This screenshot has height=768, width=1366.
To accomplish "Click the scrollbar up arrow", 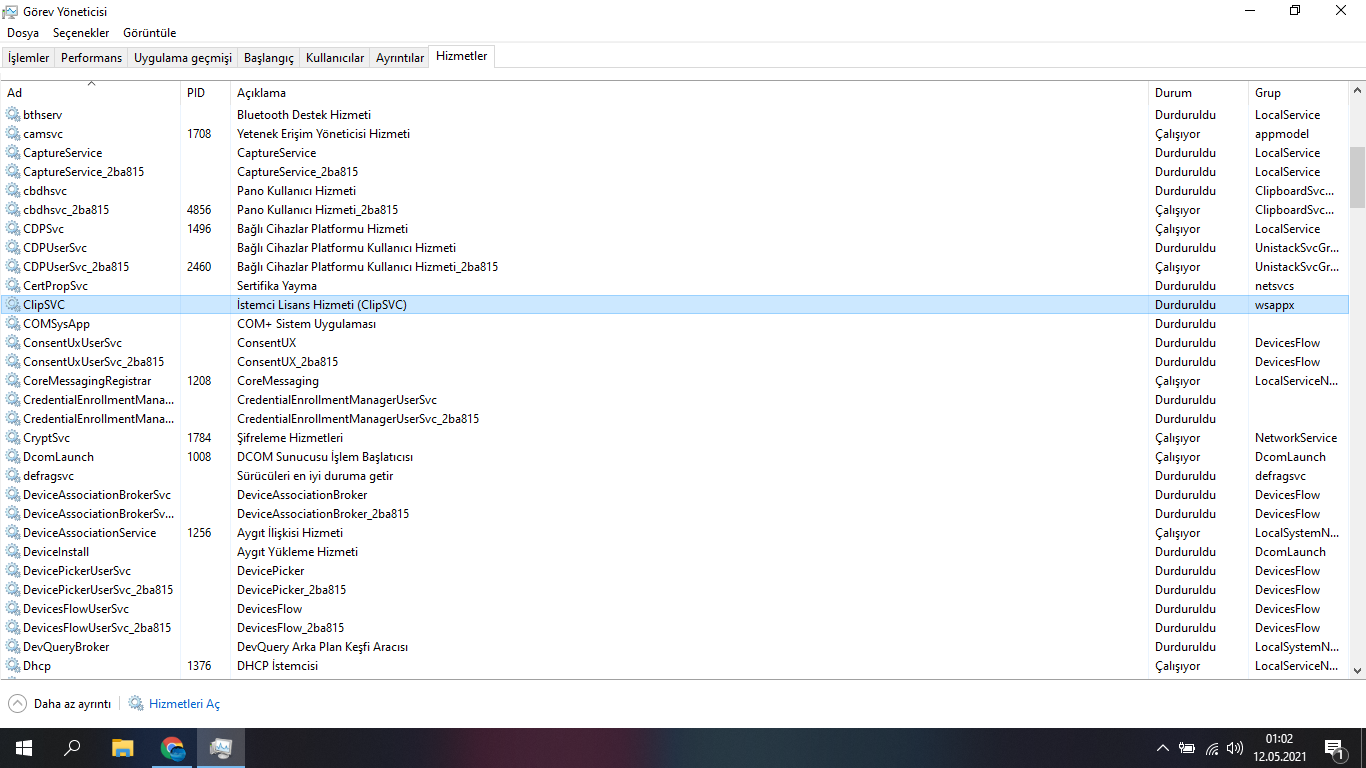I will pos(1357,90).
